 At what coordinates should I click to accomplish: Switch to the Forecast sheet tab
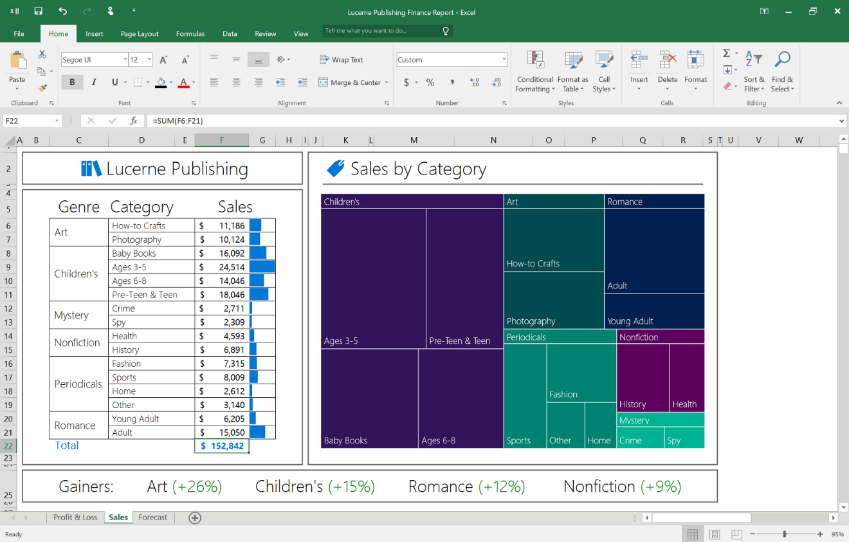click(153, 517)
